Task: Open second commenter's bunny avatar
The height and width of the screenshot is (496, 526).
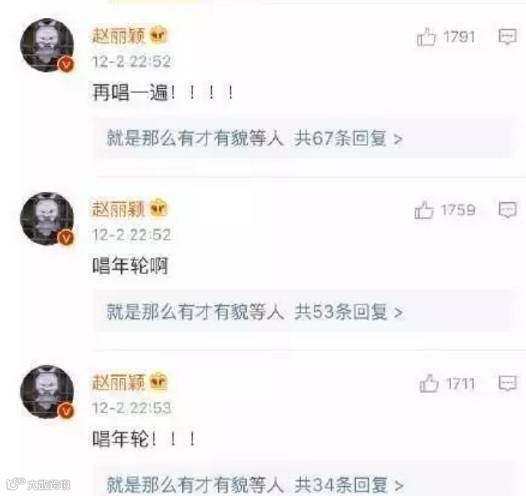Action: 47,219
